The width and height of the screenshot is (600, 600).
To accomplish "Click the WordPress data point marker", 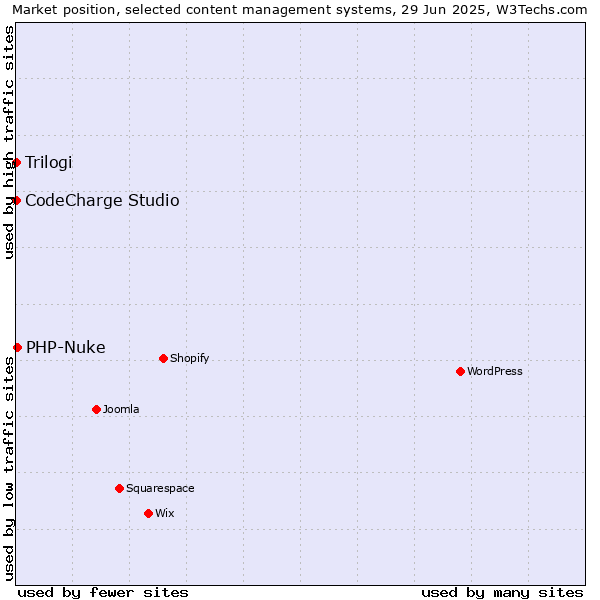I will (x=460, y=372).
